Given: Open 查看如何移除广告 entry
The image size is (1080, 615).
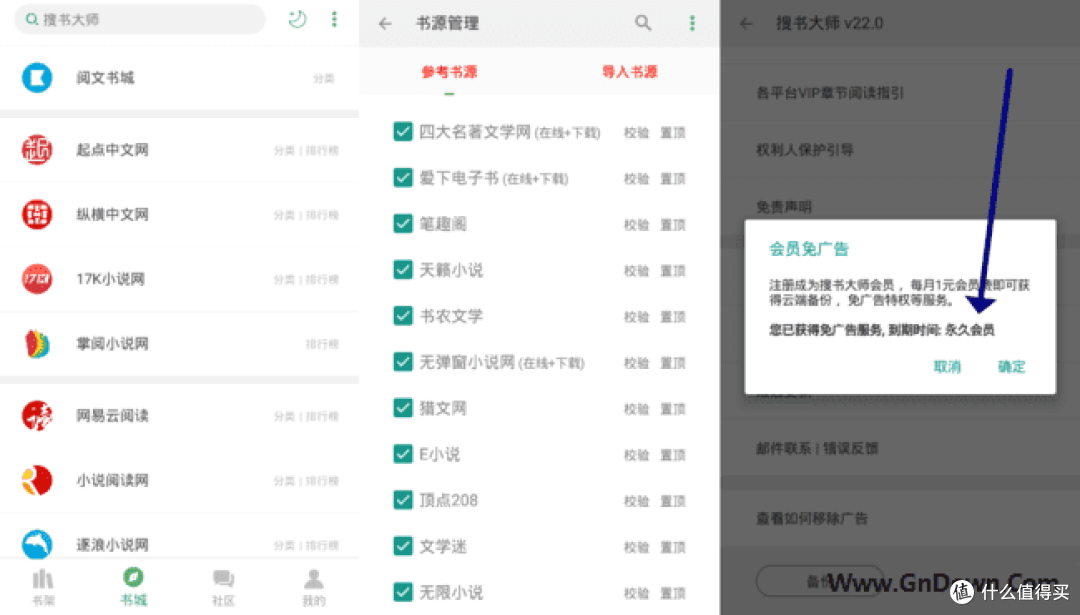Looking at the screenshot, I should (x=812, y=518).
